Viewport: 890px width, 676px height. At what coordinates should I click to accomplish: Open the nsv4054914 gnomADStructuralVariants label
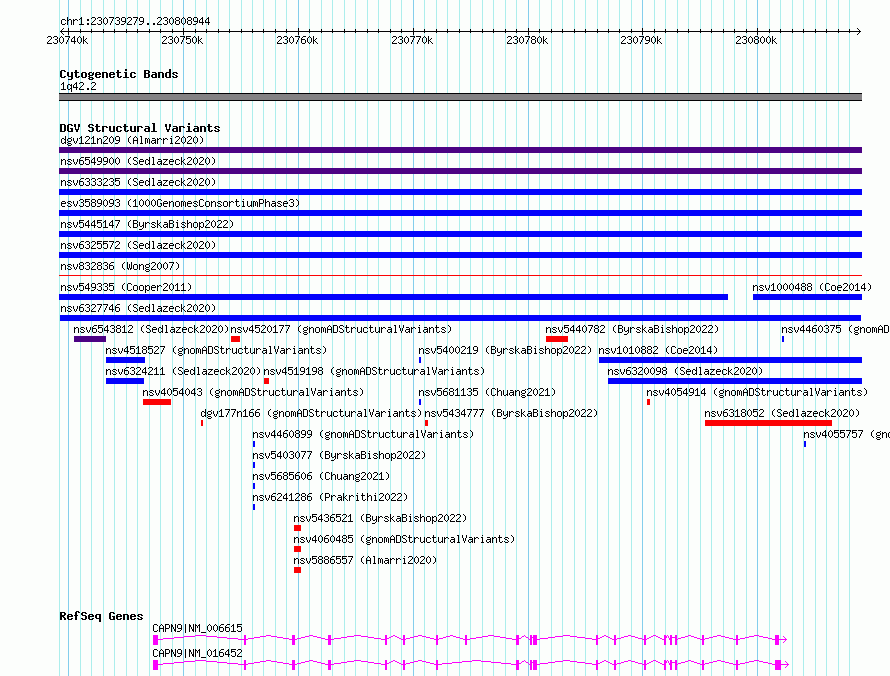757,392
